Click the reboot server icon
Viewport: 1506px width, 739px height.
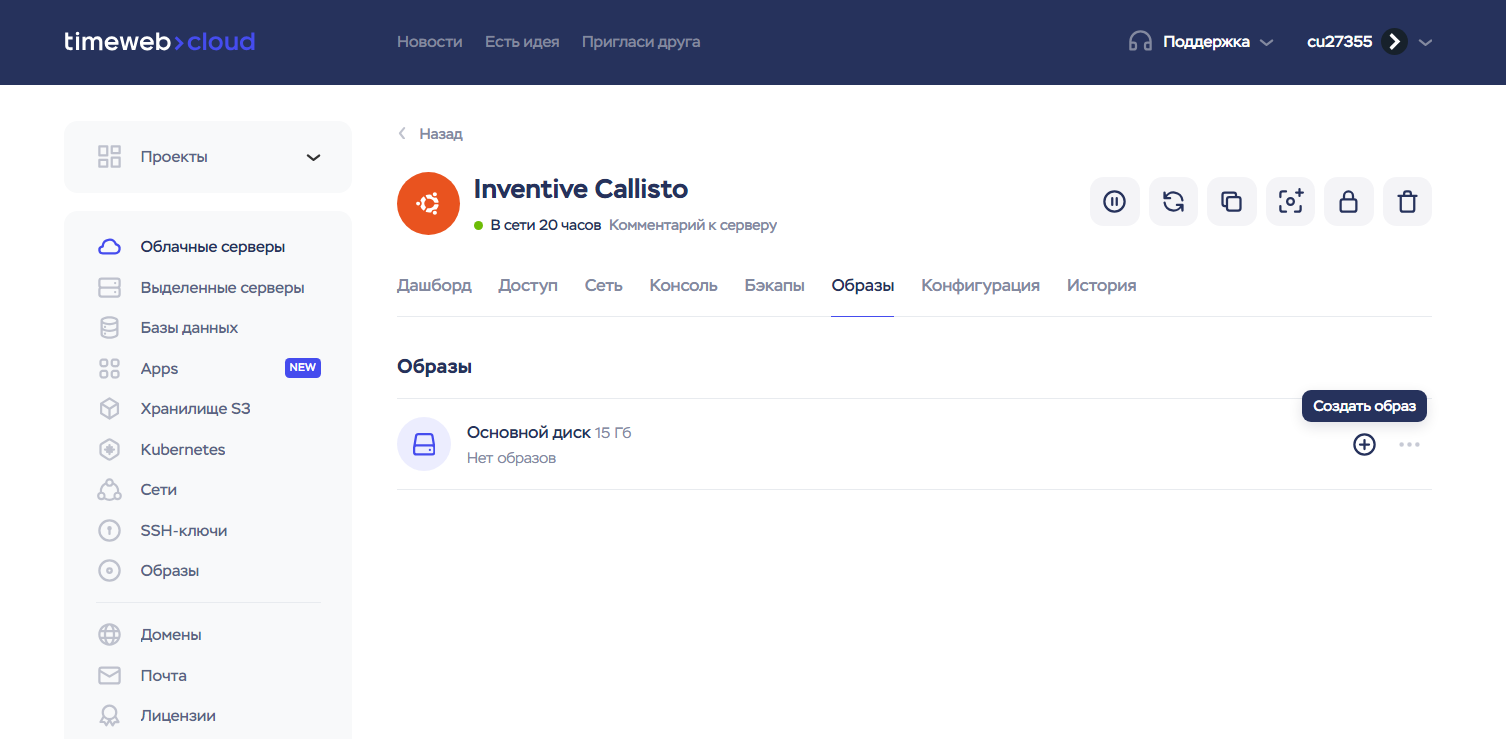click(1173, 202)
